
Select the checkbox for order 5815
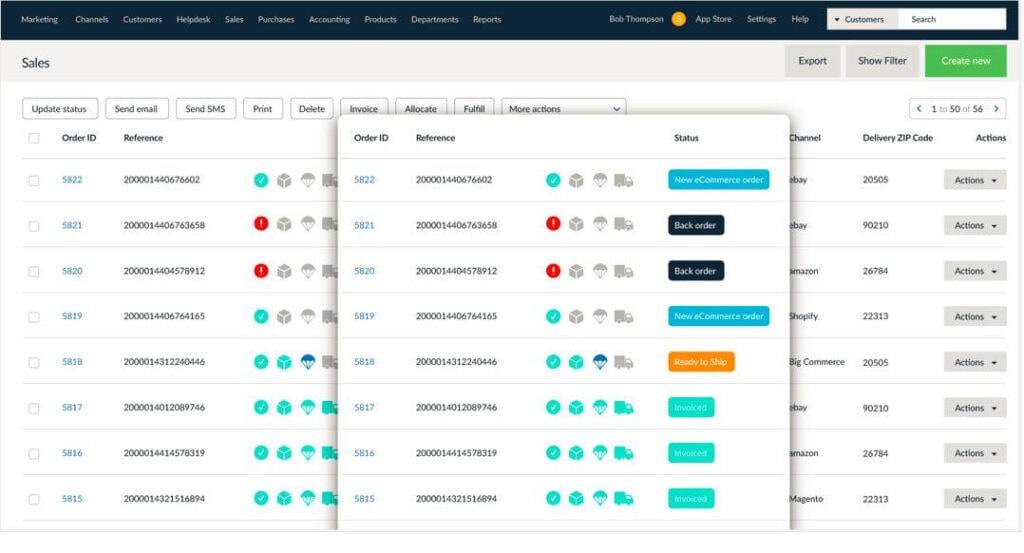click(x=34, y=499)
